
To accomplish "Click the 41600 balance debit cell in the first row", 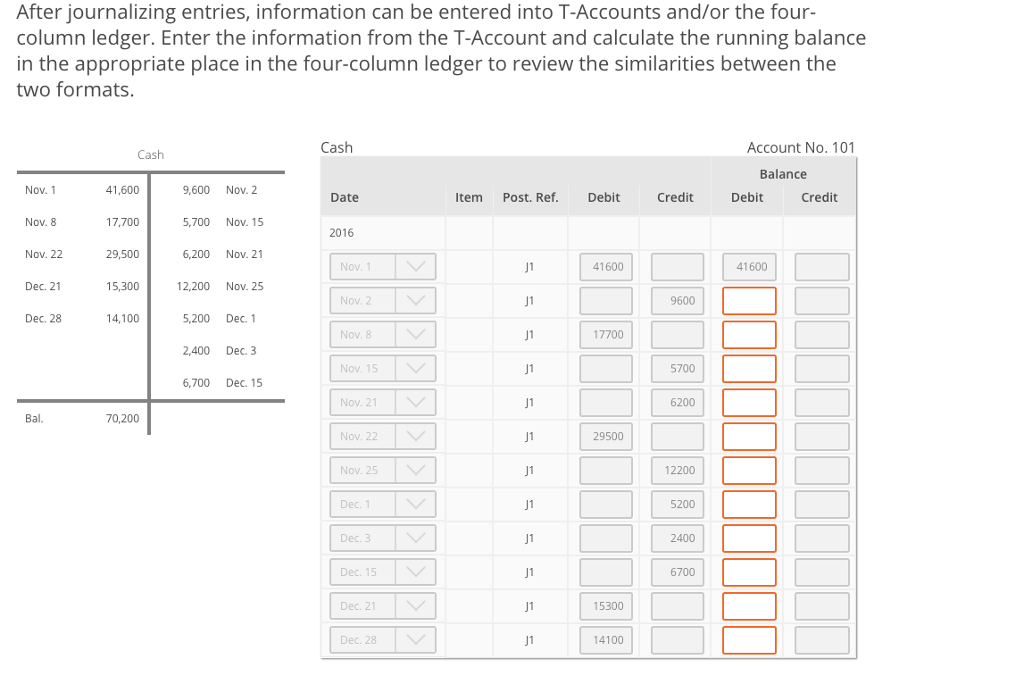I will pos(749,266).
